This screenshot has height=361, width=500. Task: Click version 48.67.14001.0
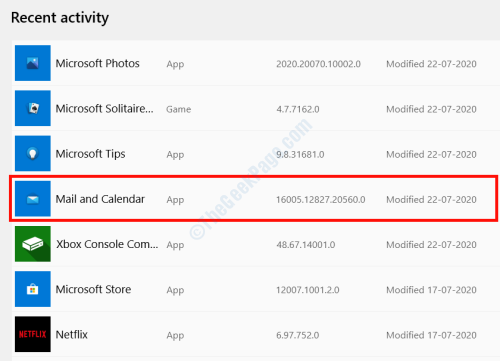(x=306, y=245)
